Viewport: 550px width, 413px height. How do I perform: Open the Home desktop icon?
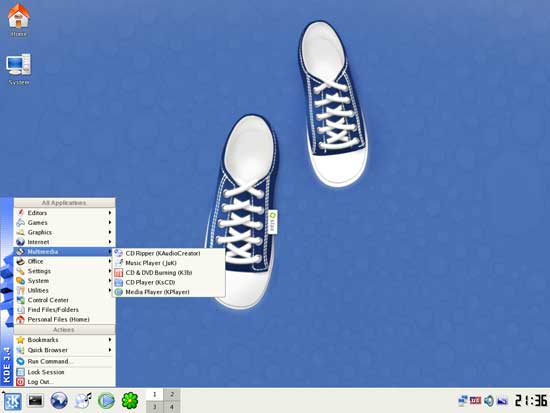(19, 20)
